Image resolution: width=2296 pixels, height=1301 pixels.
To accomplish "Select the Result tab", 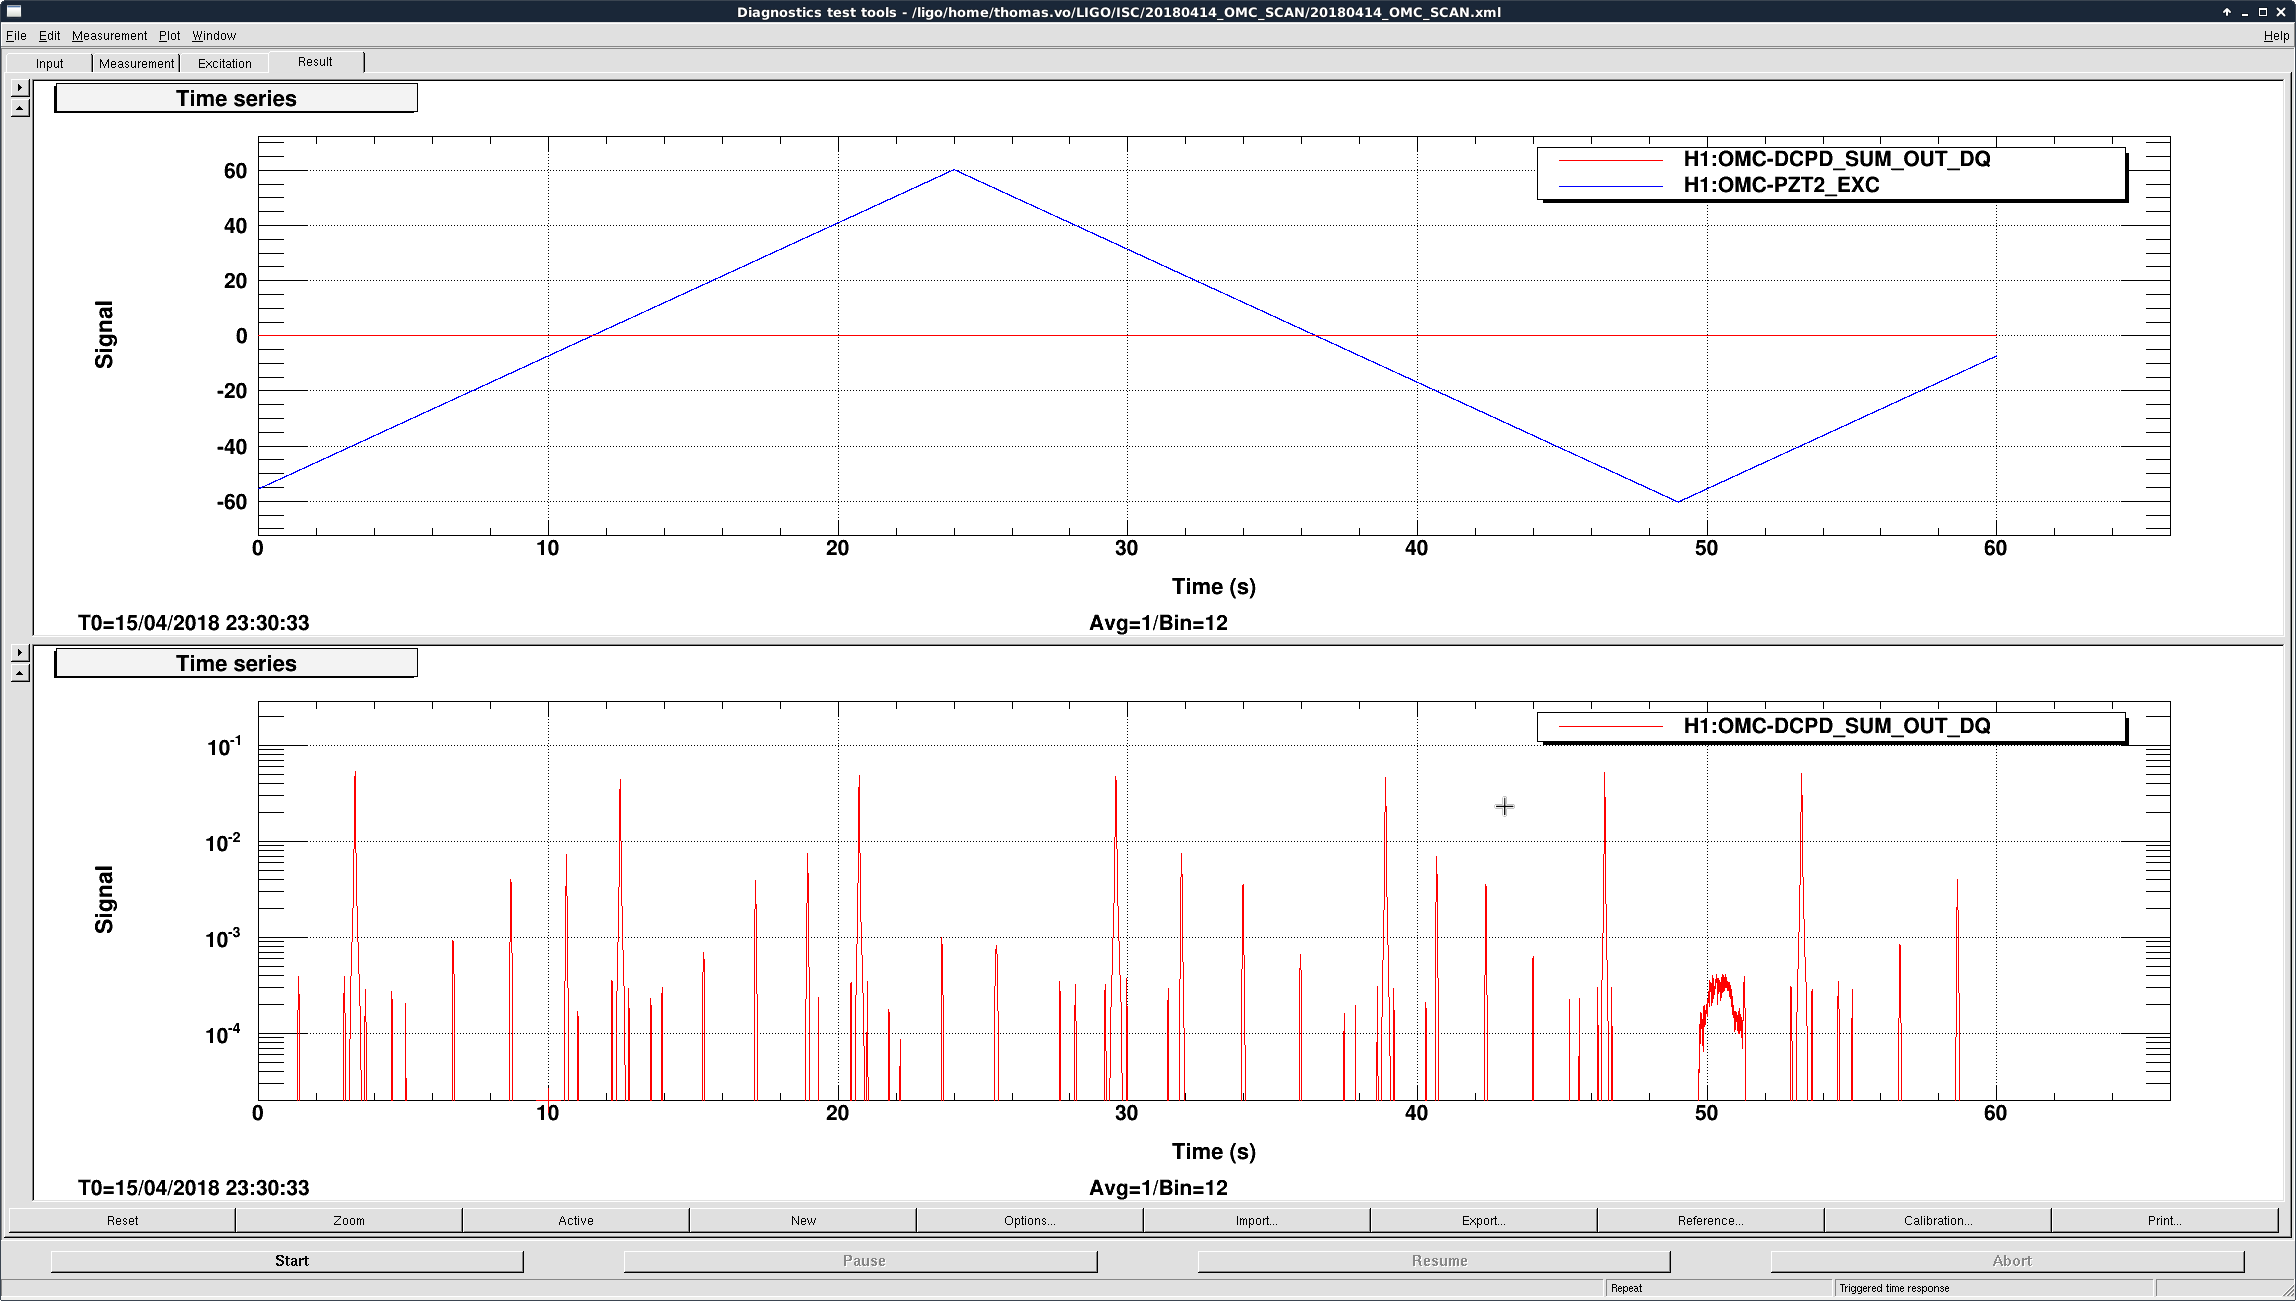I will [x=315, y=62].
